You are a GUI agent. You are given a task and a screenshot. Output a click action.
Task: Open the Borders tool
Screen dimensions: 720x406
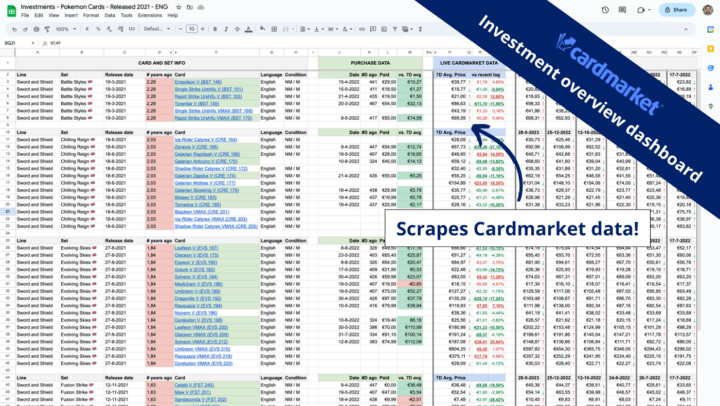[274, 29]
